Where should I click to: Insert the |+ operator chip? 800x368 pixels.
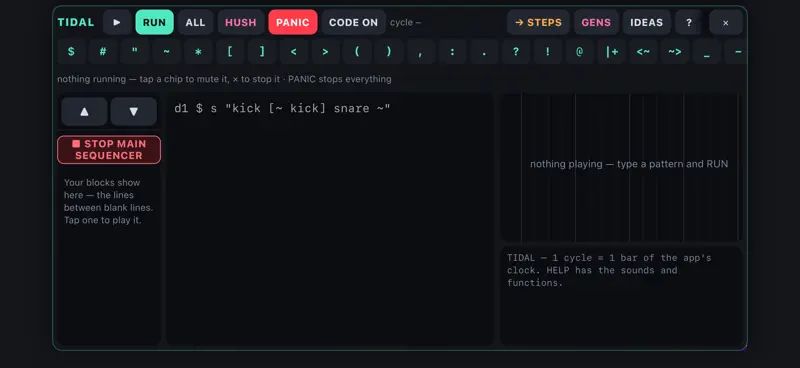[x=612, y=52]
